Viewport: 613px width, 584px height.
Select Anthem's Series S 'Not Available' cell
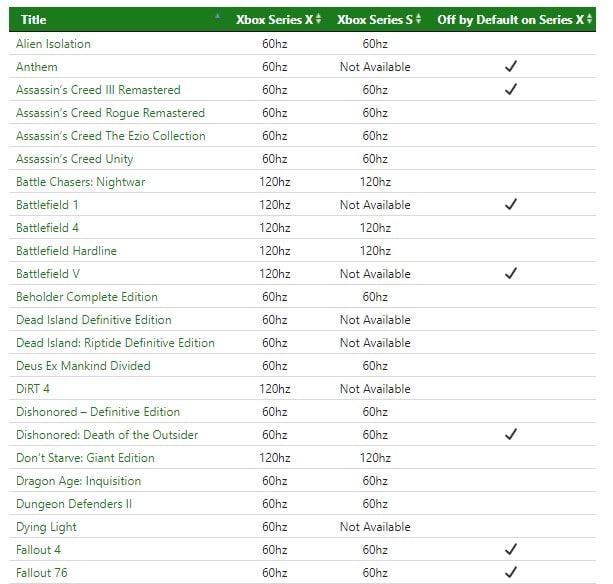coord(375,67)
